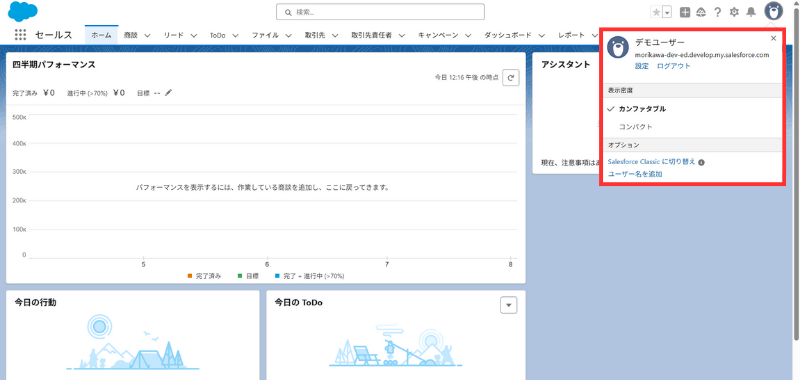
Task: Click the user avatar in header
Action: click(773, 11)
